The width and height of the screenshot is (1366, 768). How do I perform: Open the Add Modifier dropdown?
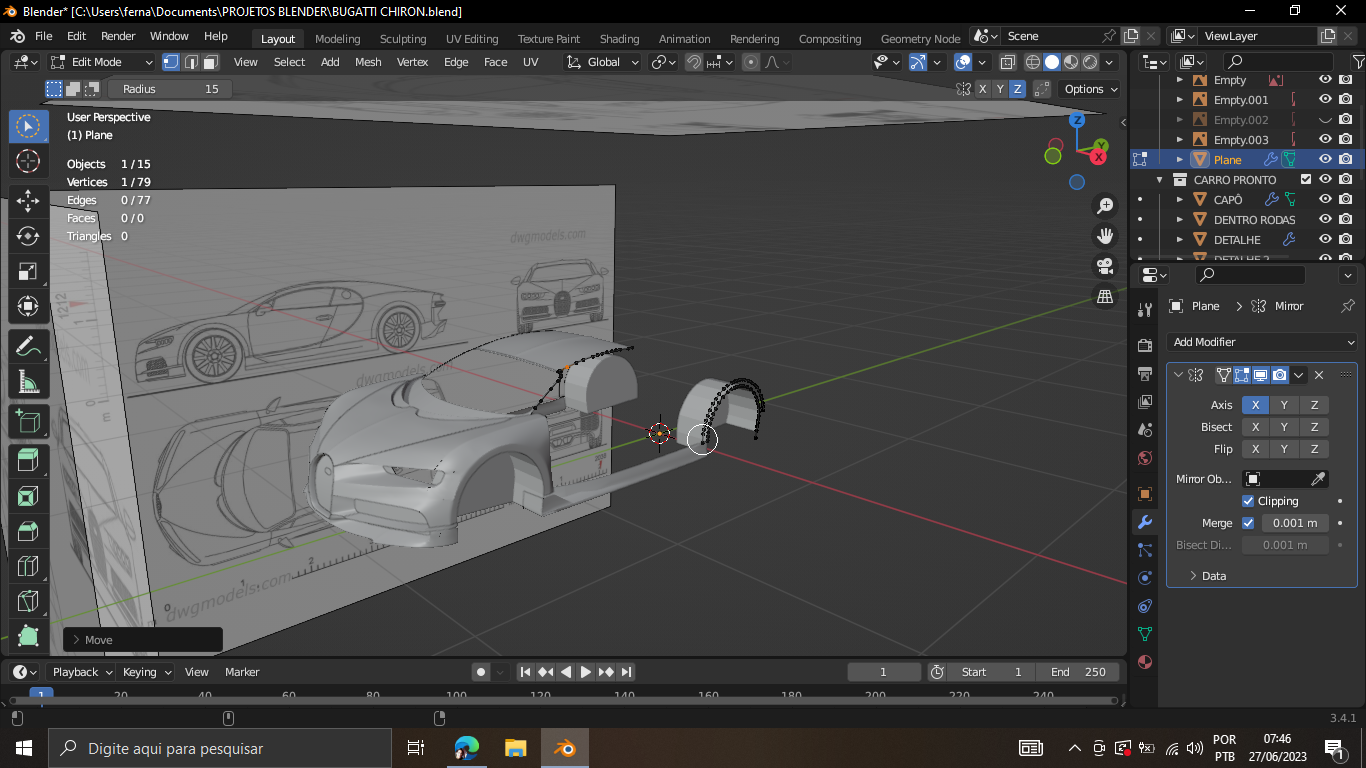[1262, 342]
